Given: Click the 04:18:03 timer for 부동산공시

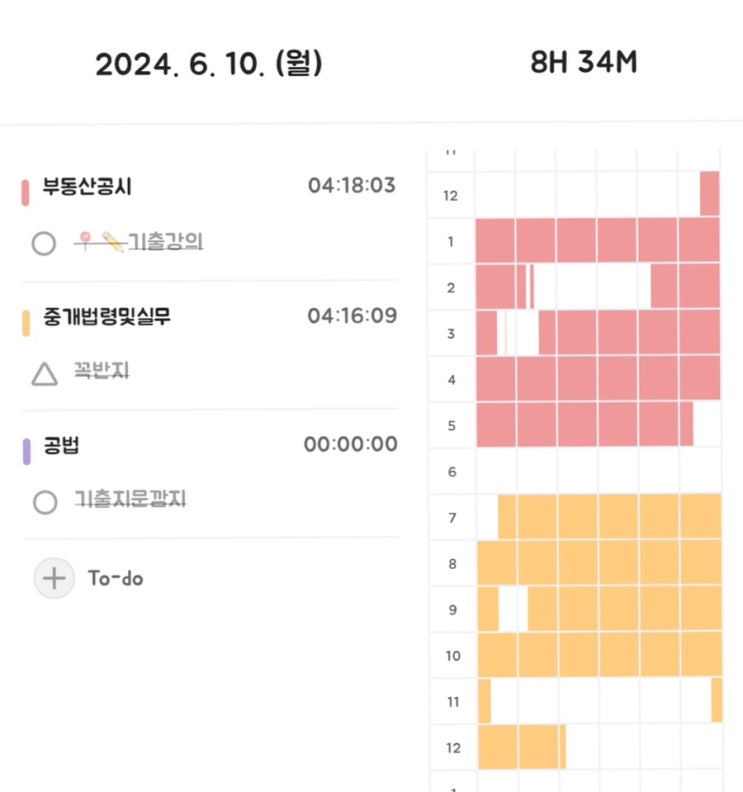Looking at the screenshot, I should (352, 186).
